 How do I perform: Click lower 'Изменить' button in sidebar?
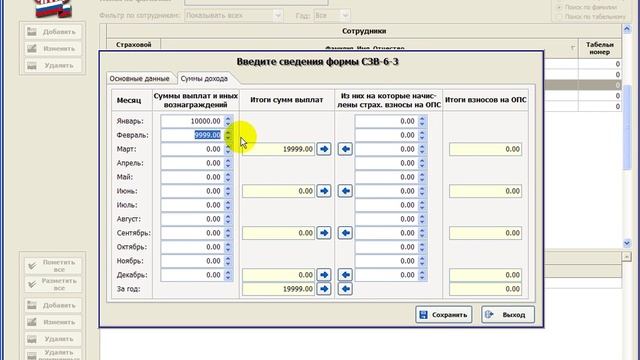(53, 322)
